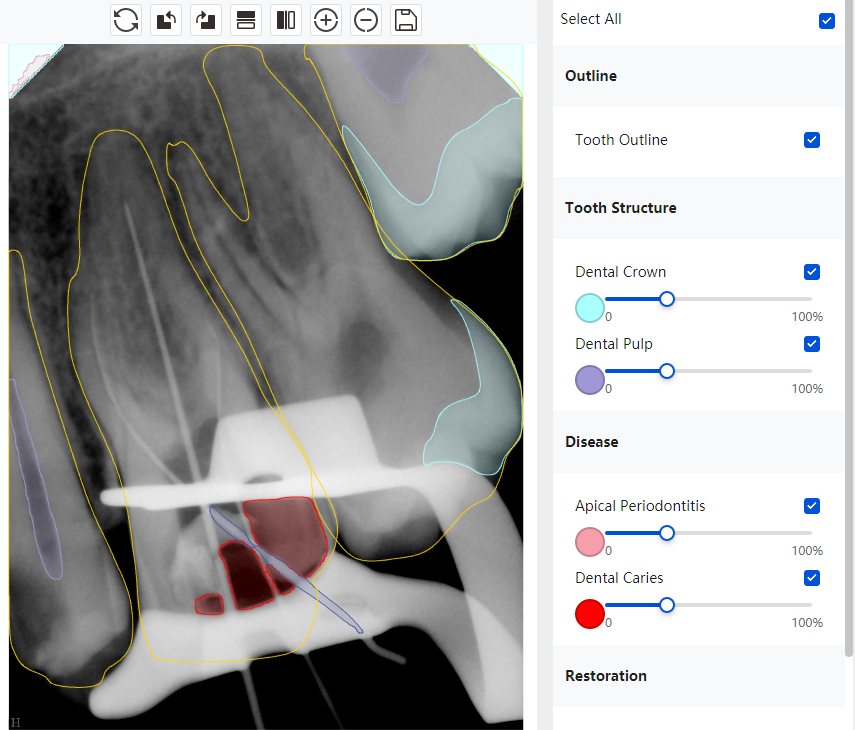Viewport: 855px width, 730px height.
Task: Uncheck the Select All checkbox
Action: 827,21
